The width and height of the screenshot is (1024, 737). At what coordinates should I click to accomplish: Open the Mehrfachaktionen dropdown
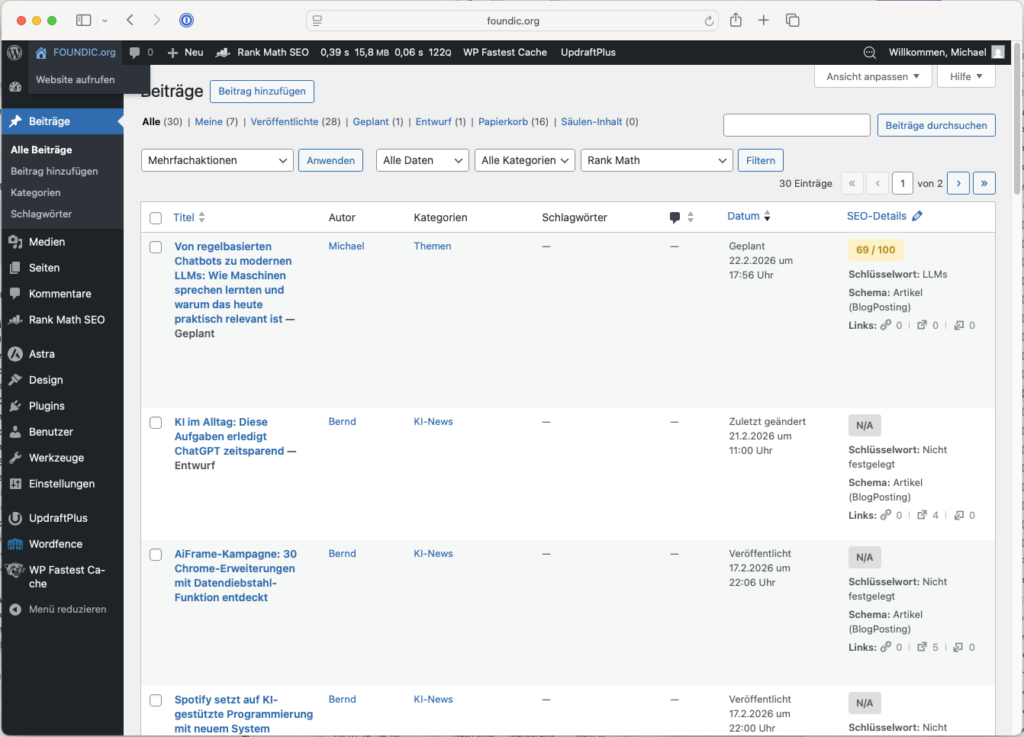(x=218, y=160)
